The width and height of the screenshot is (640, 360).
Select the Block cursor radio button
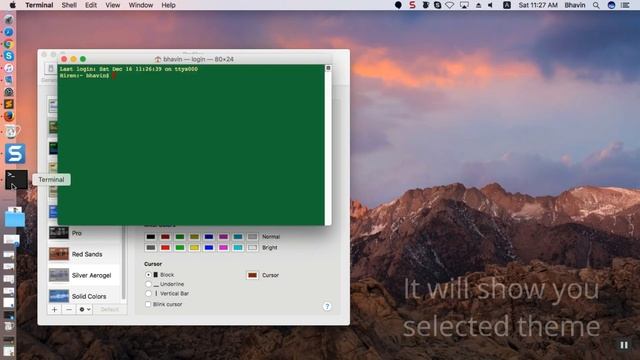coord(149,275)
